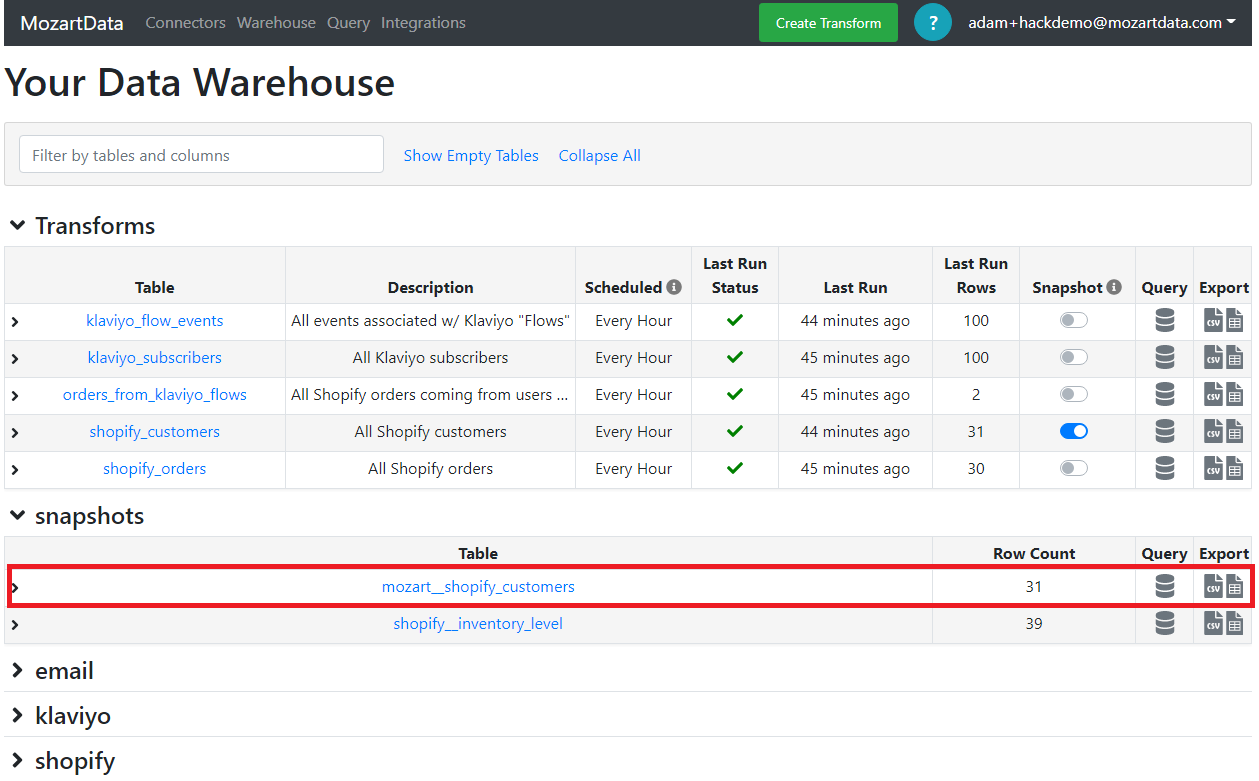Export shopify_orders to spreadsheet

(x=1235, y=469)
